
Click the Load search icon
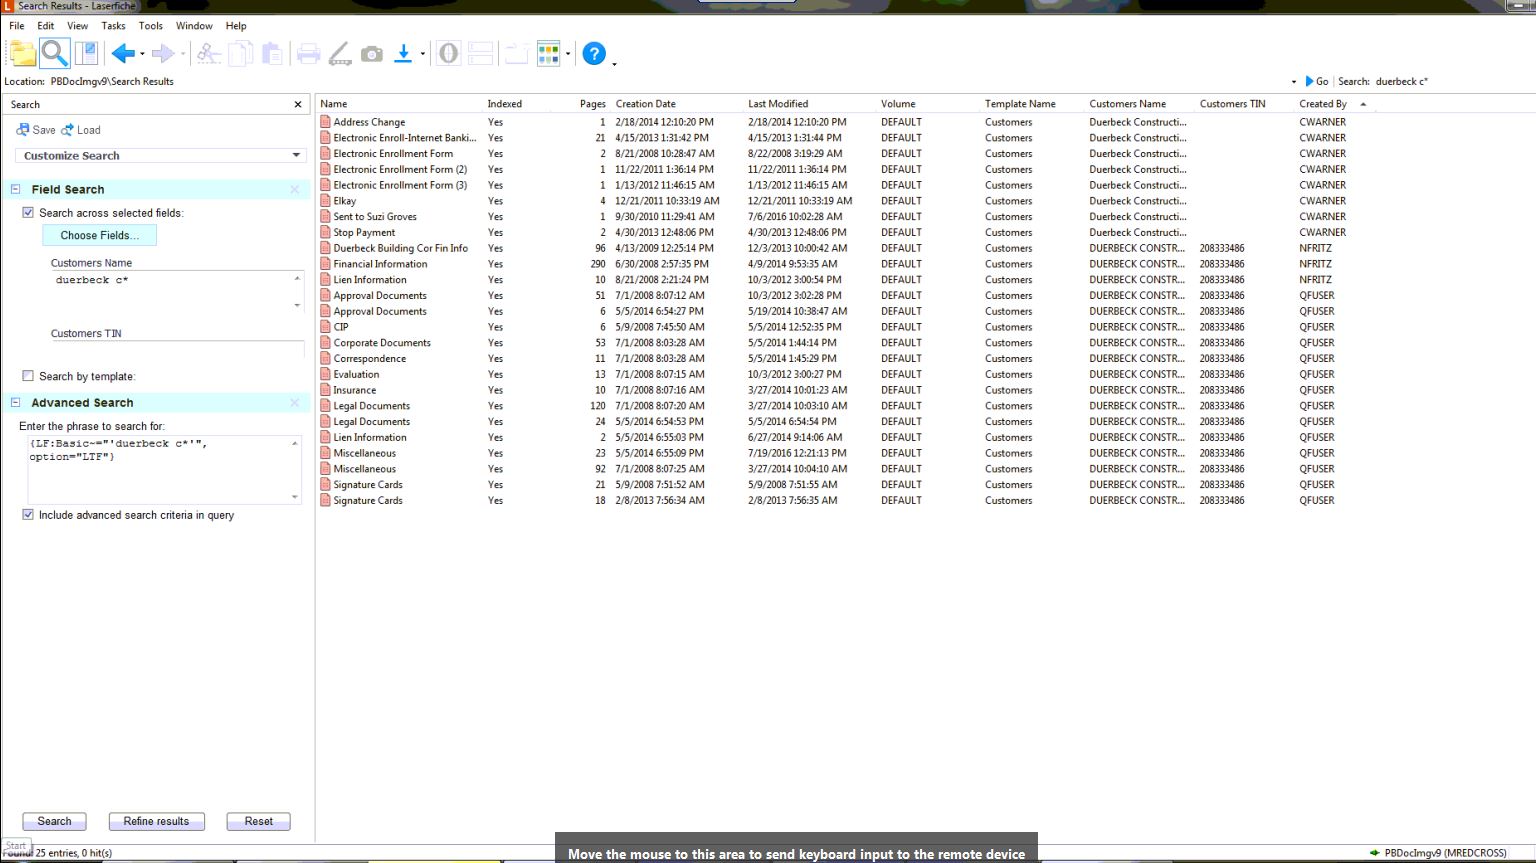[x=68, y=130]
